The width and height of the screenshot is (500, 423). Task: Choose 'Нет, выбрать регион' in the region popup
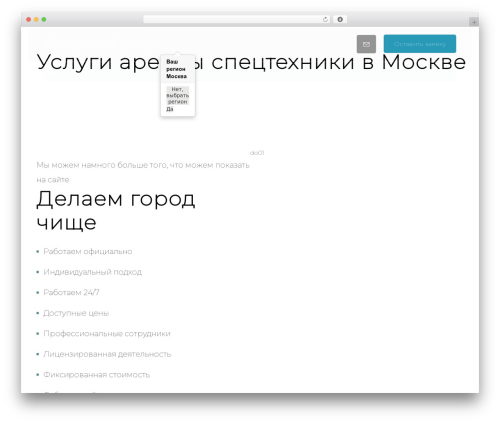click(x=177, y=95)
